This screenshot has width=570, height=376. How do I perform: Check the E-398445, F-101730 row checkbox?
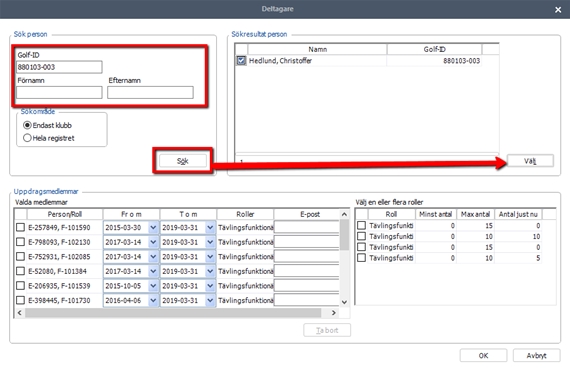click(x=20, y=300)
